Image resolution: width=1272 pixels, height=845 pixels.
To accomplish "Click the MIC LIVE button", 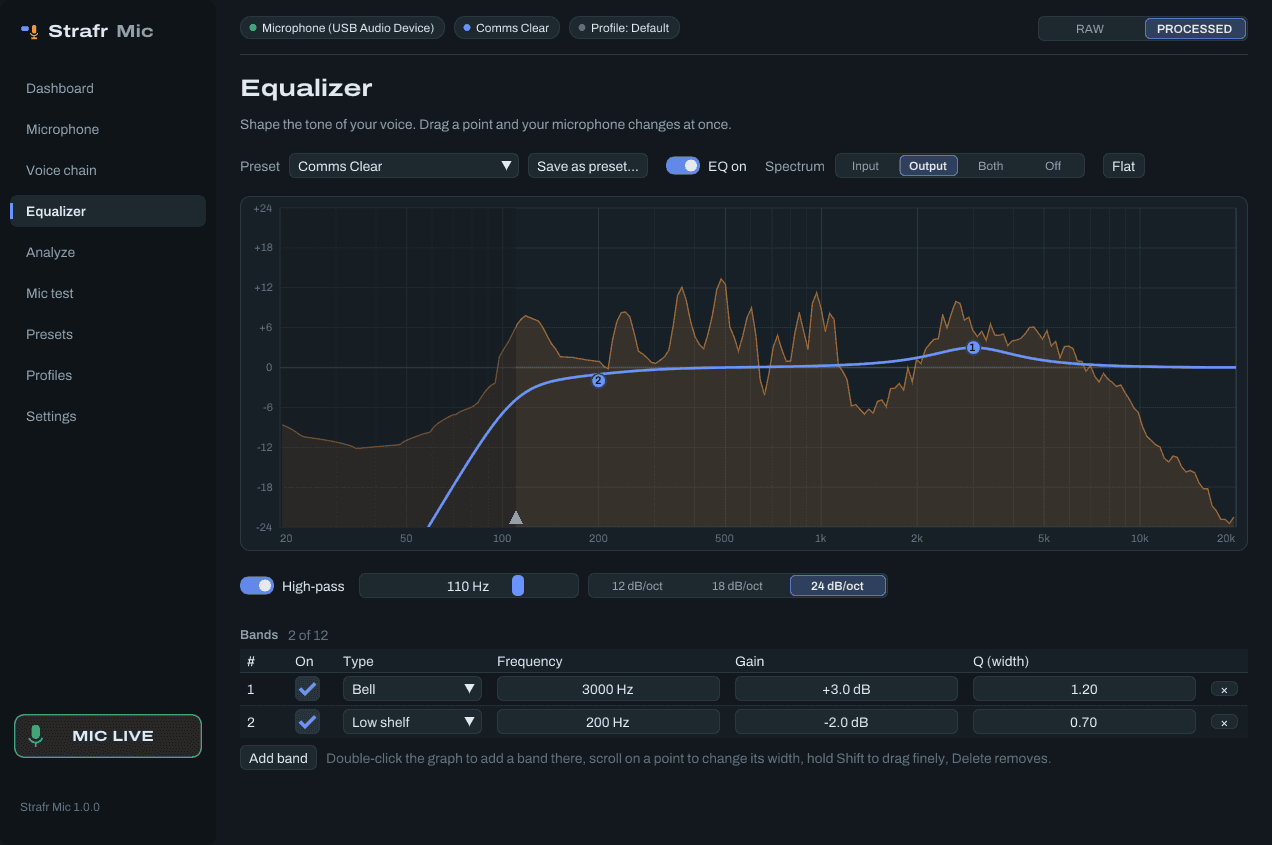I will 108,736.
